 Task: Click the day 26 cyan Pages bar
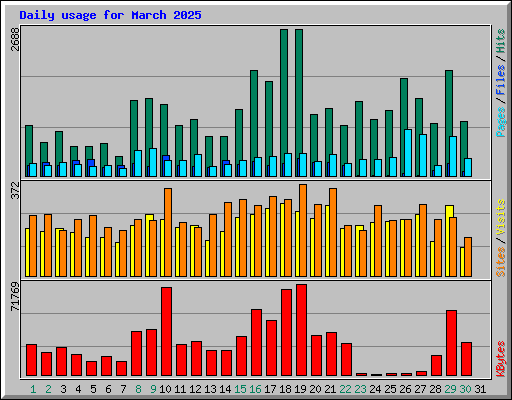(x=408, y=153)
